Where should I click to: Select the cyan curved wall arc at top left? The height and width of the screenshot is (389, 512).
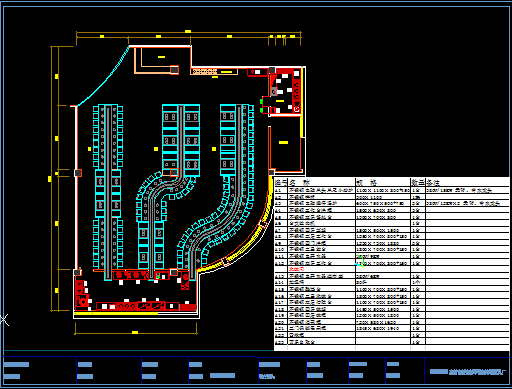click(103, 76)
